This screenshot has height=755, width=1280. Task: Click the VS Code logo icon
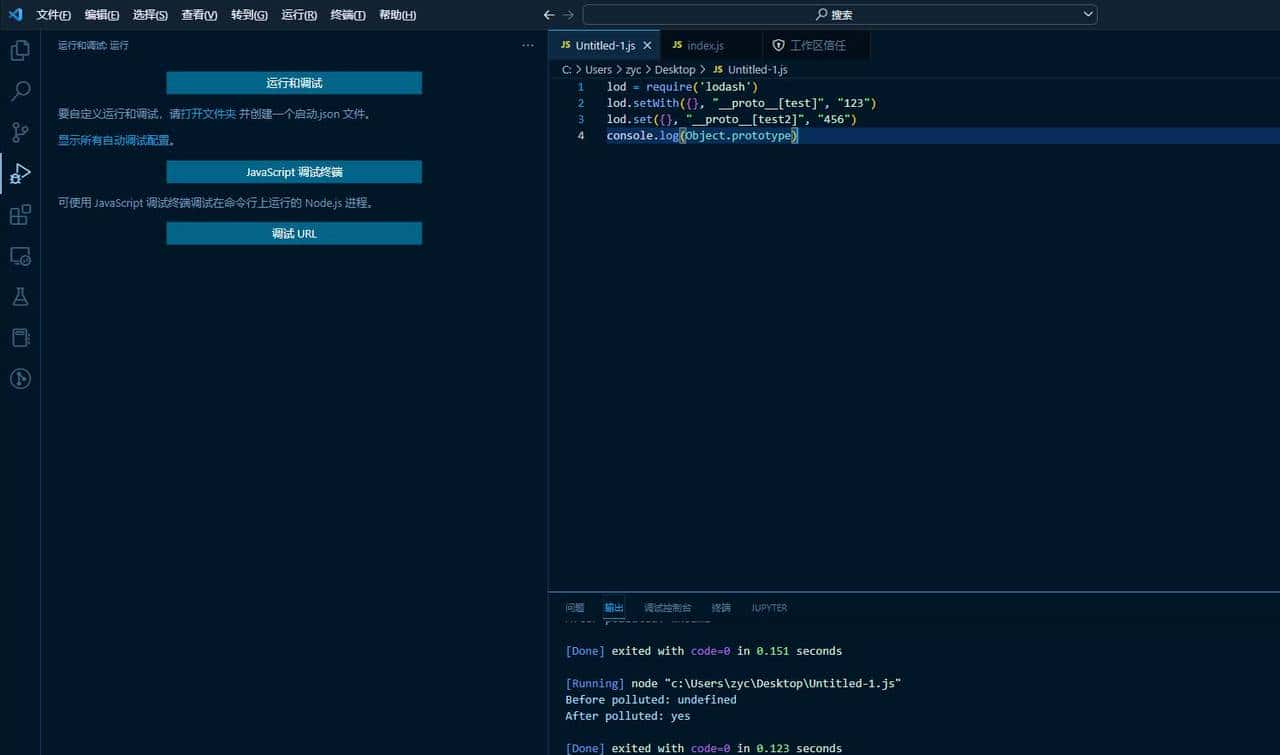(13, 14)
